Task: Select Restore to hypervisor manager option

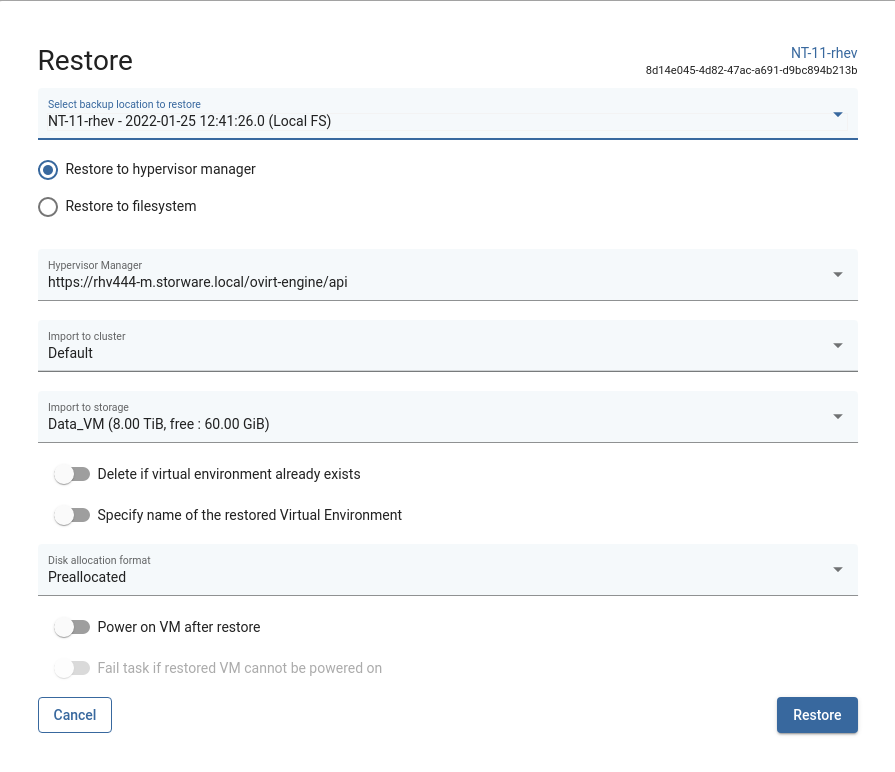Action: [48, 170]
